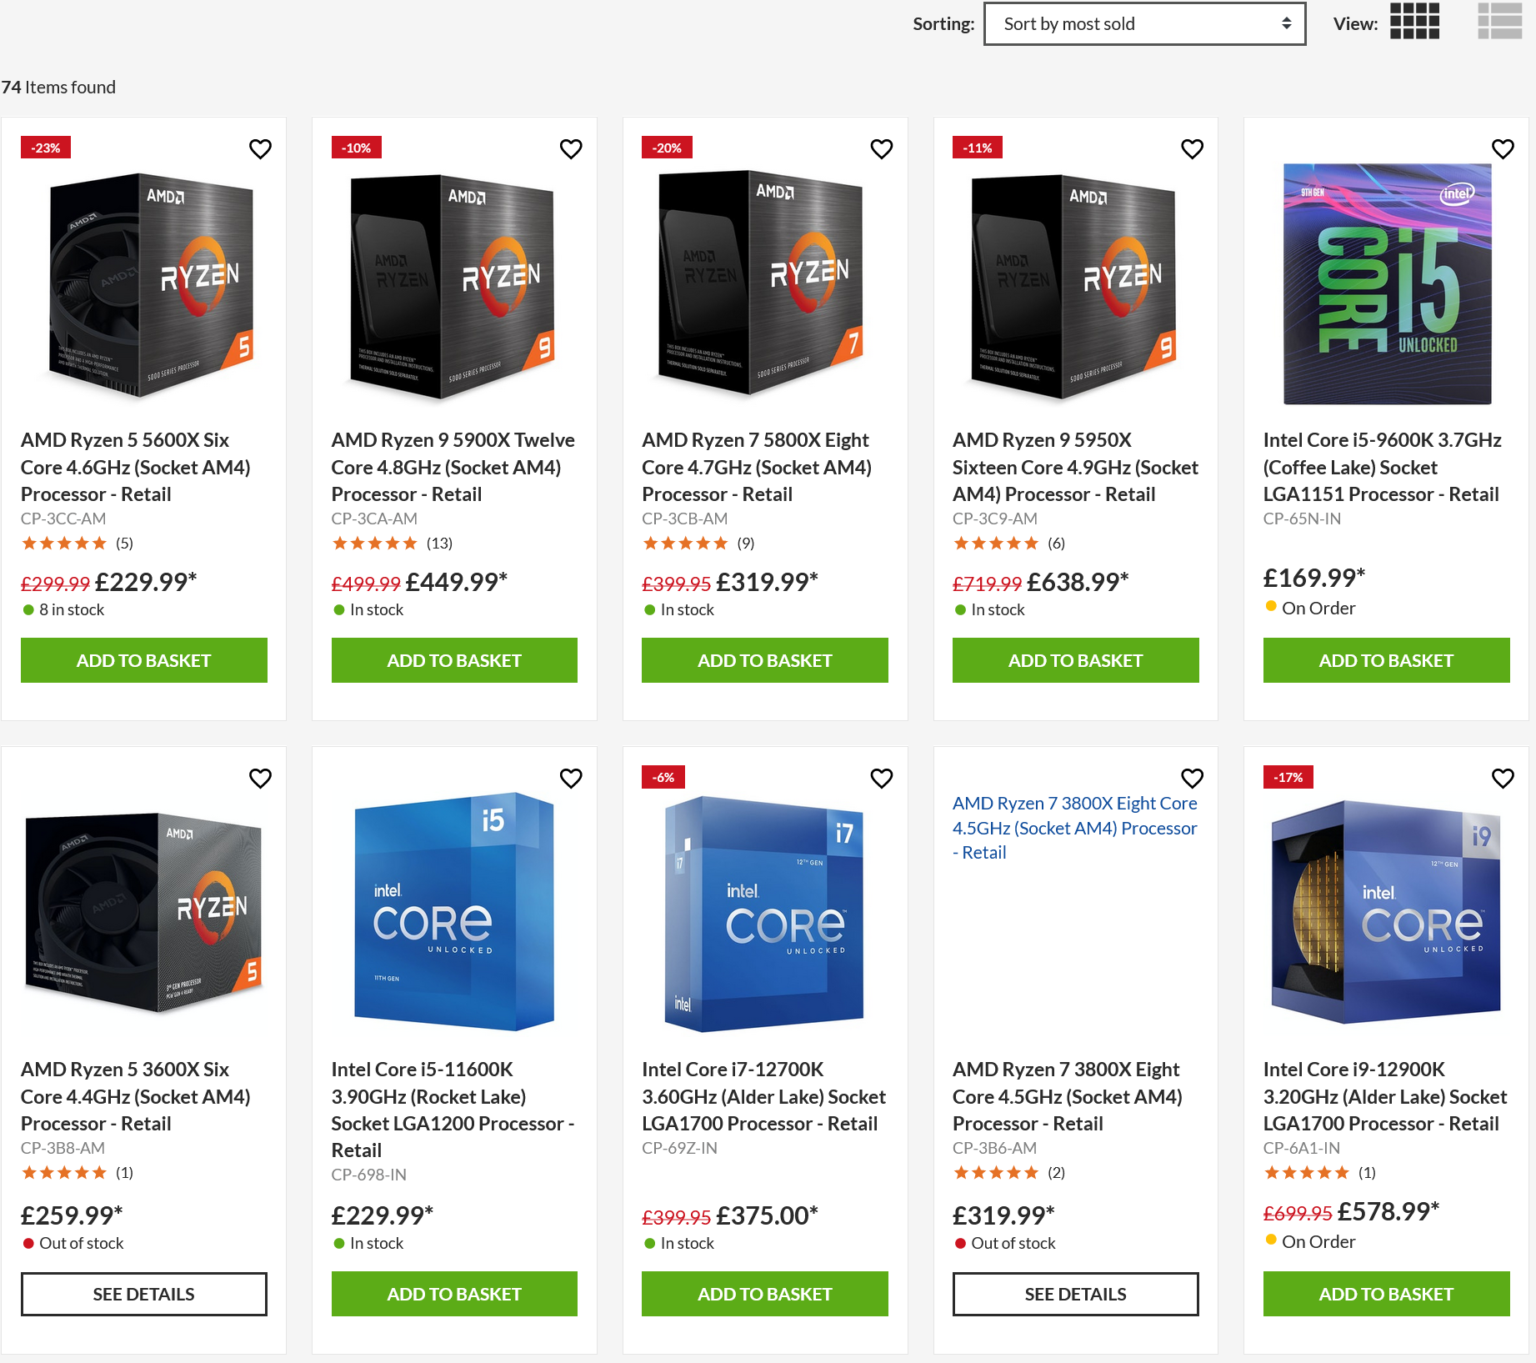Click wishlist heart on Ryzen 5 3600X
Image resolution: width=1536 pixels, height=1363 pixels.
click(x=260, y=778)
